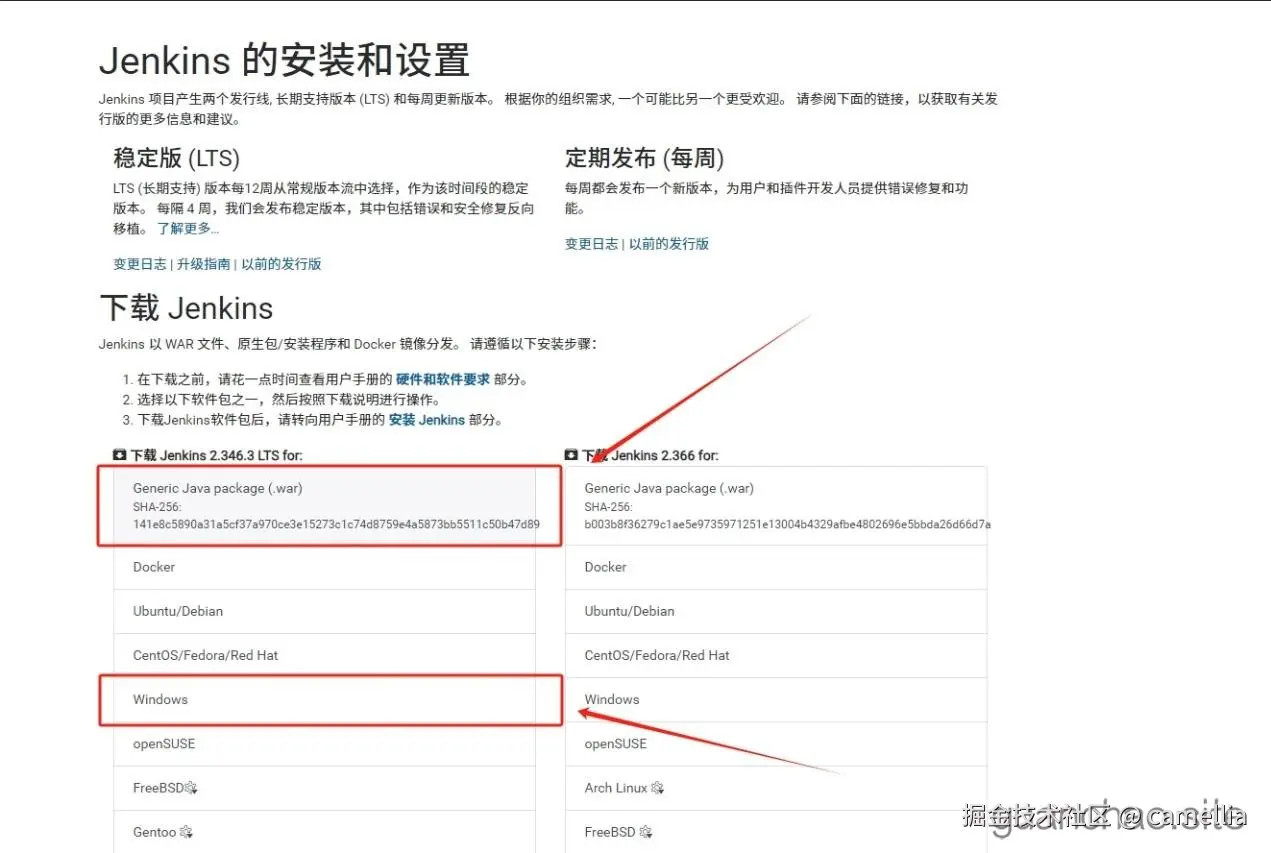Screen dimensions: 1271x853
Task: Choose openSUSE in the weekly 2.366 list
Action: [x=776, y=743]
